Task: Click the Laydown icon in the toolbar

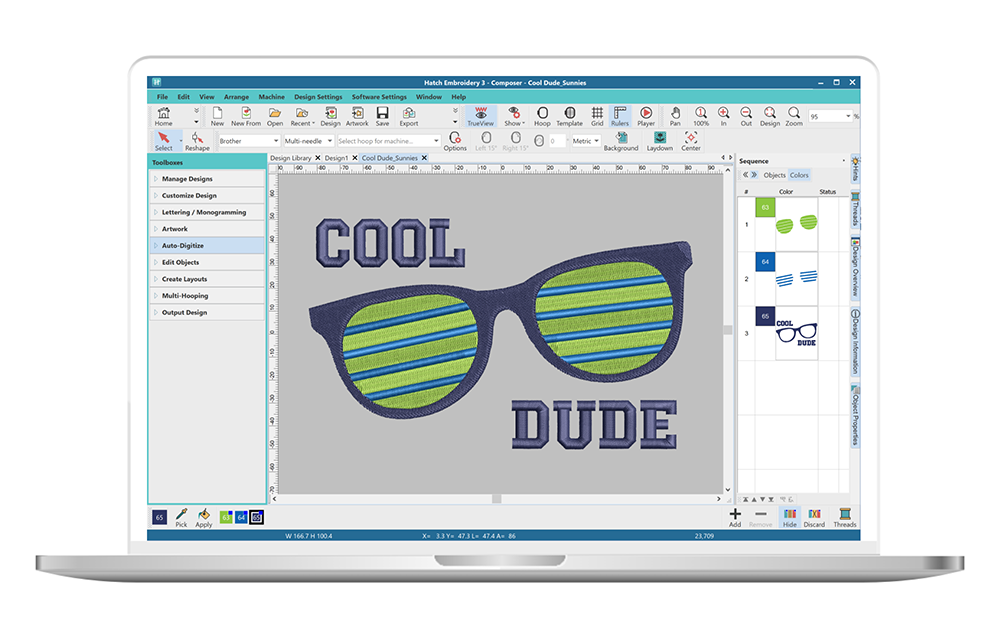Action: click(x=659, y=140)
